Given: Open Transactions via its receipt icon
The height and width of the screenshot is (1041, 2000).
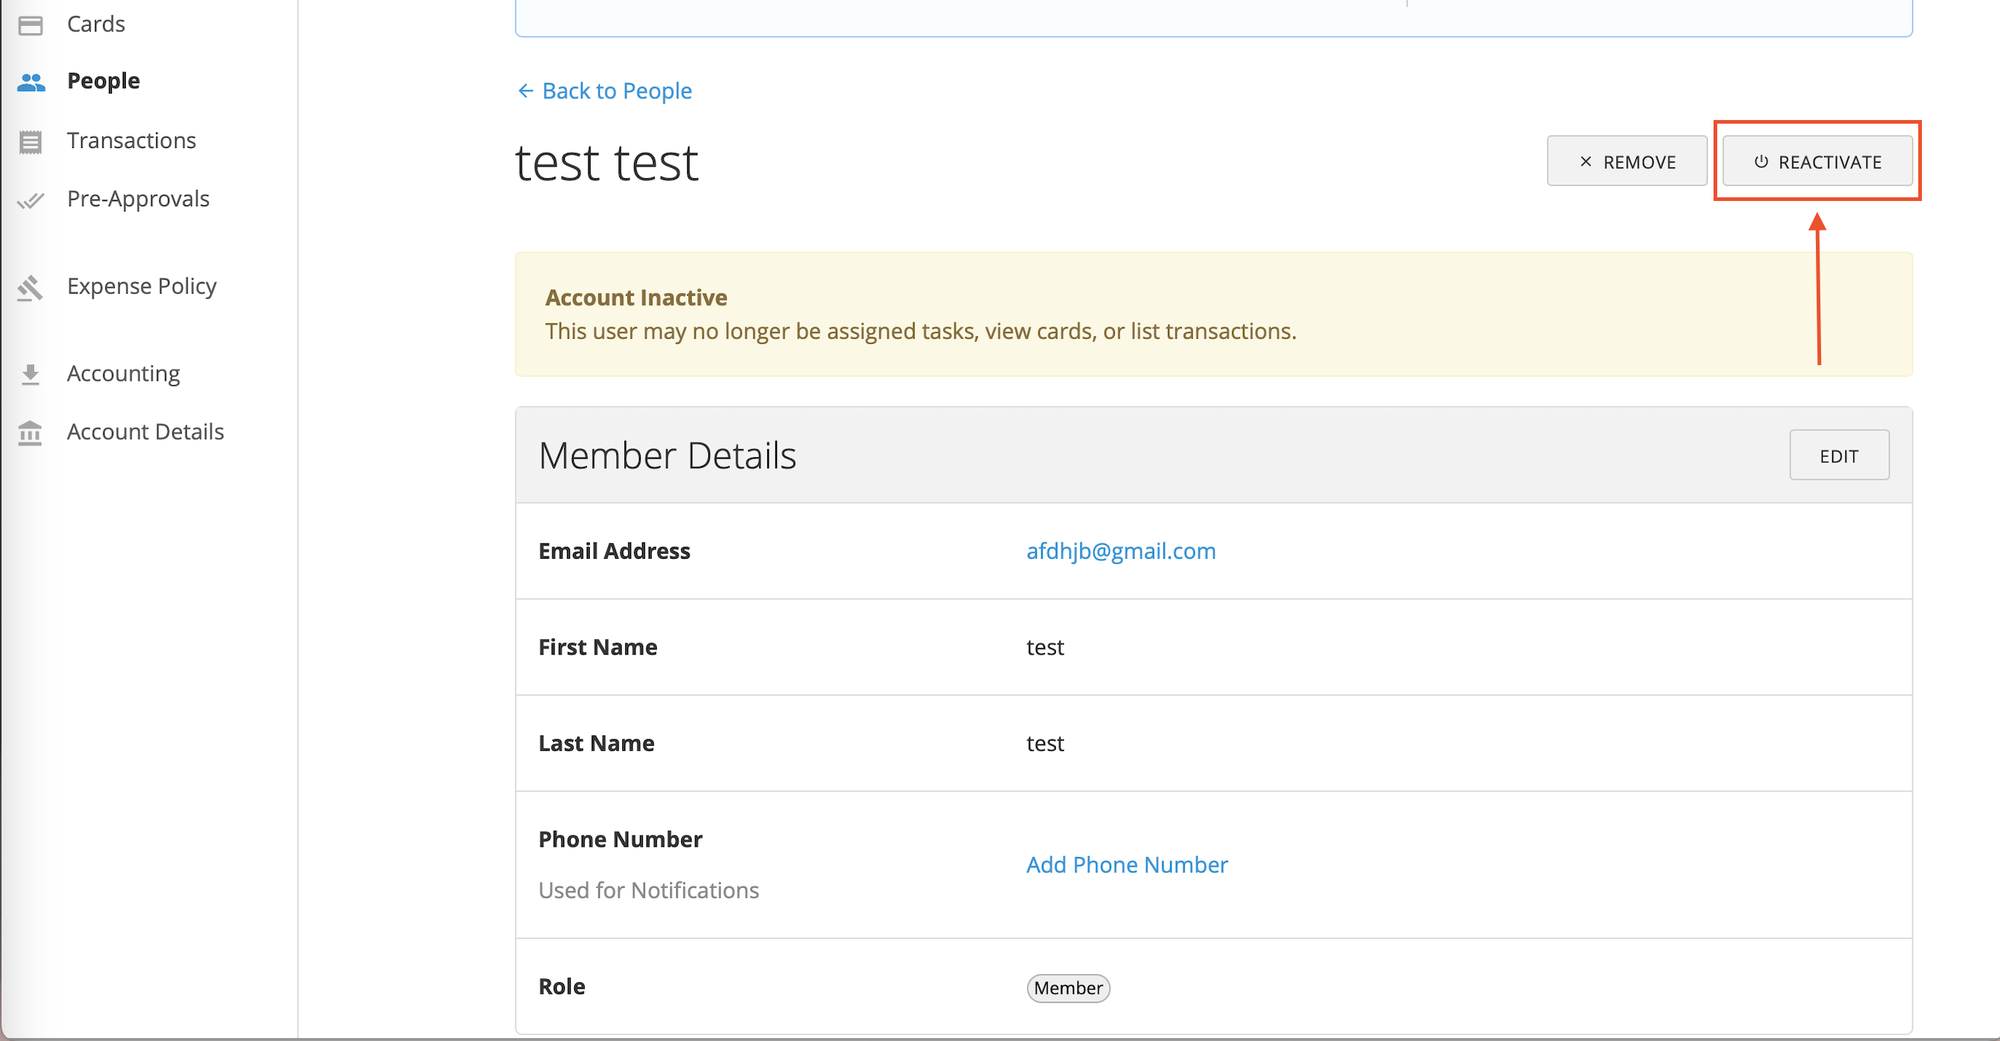Looking at the screenshot, I should [x=30, y=140].
